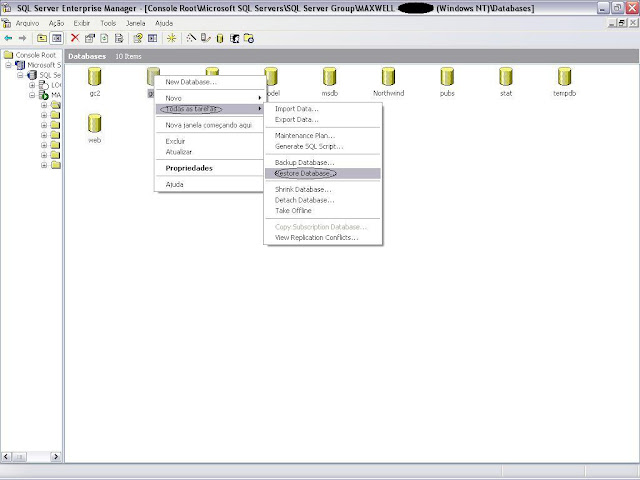Screen dimensions: 640x480
Task: Click the tree pane scrollbar left arrow
Action: (6, 457)
